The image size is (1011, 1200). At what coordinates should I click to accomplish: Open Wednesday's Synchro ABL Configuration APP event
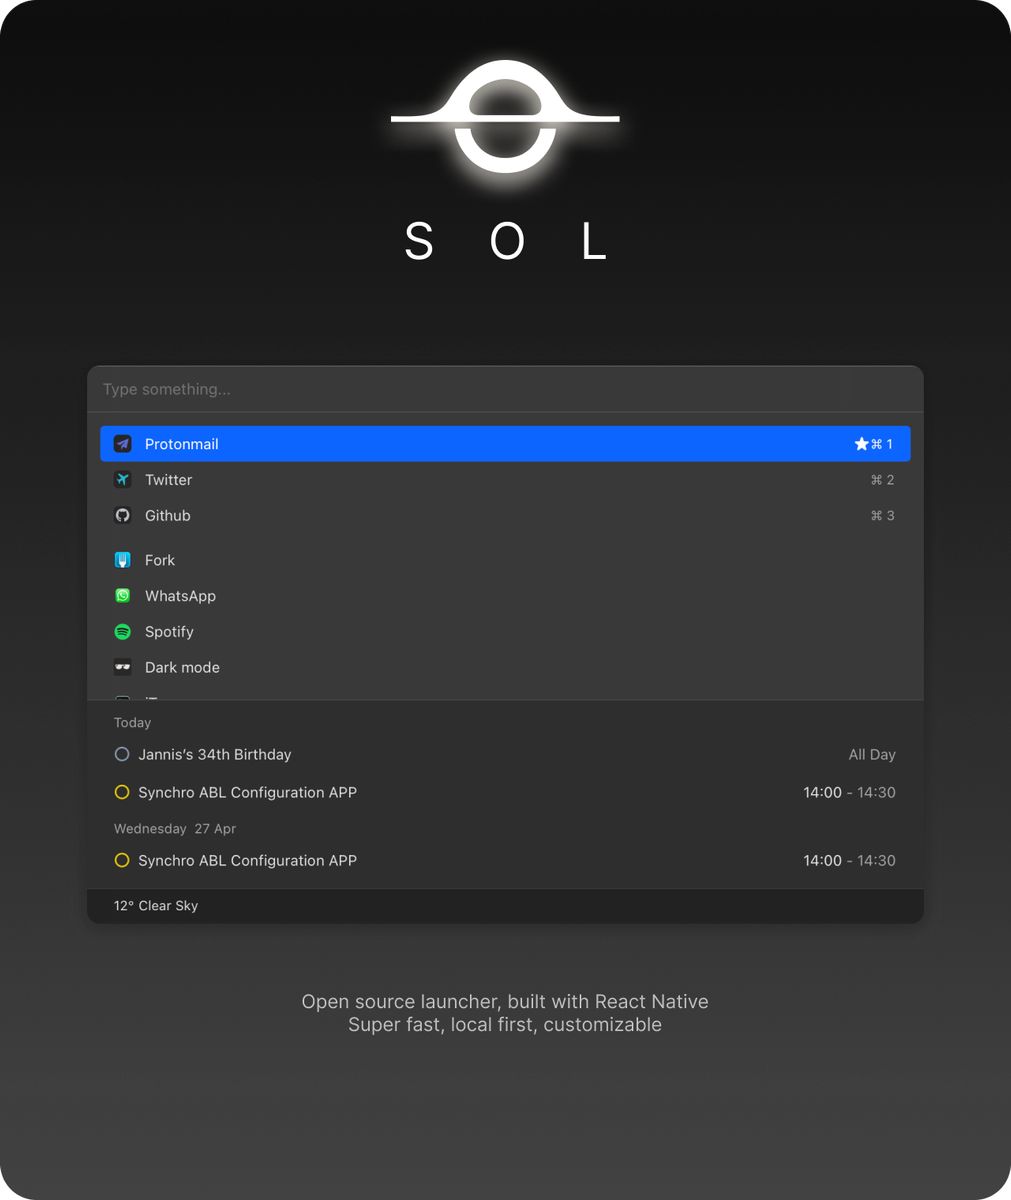coord(247,860)
